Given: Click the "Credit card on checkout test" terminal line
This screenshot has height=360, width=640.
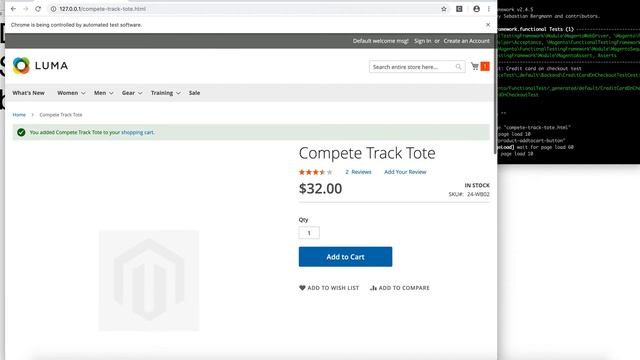Looking at the screenshot, I should click(543, 69).
